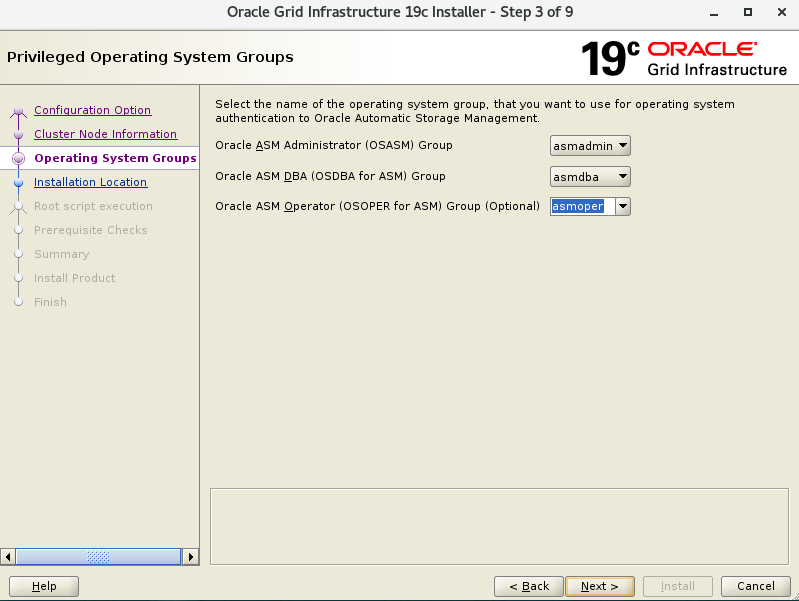Go to Configuration Option step
Viewport: 799px width, 601px height.
[92, 110]
